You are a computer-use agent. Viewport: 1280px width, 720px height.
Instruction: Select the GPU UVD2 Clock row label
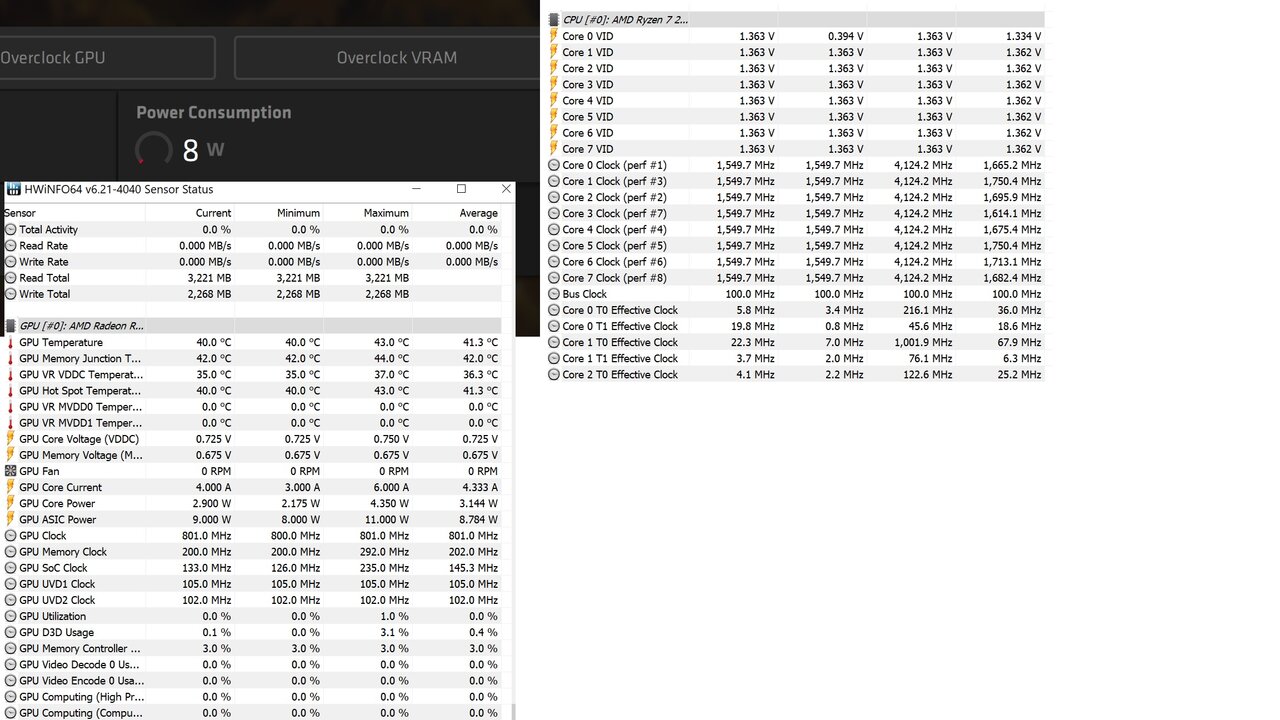[57, 600]
